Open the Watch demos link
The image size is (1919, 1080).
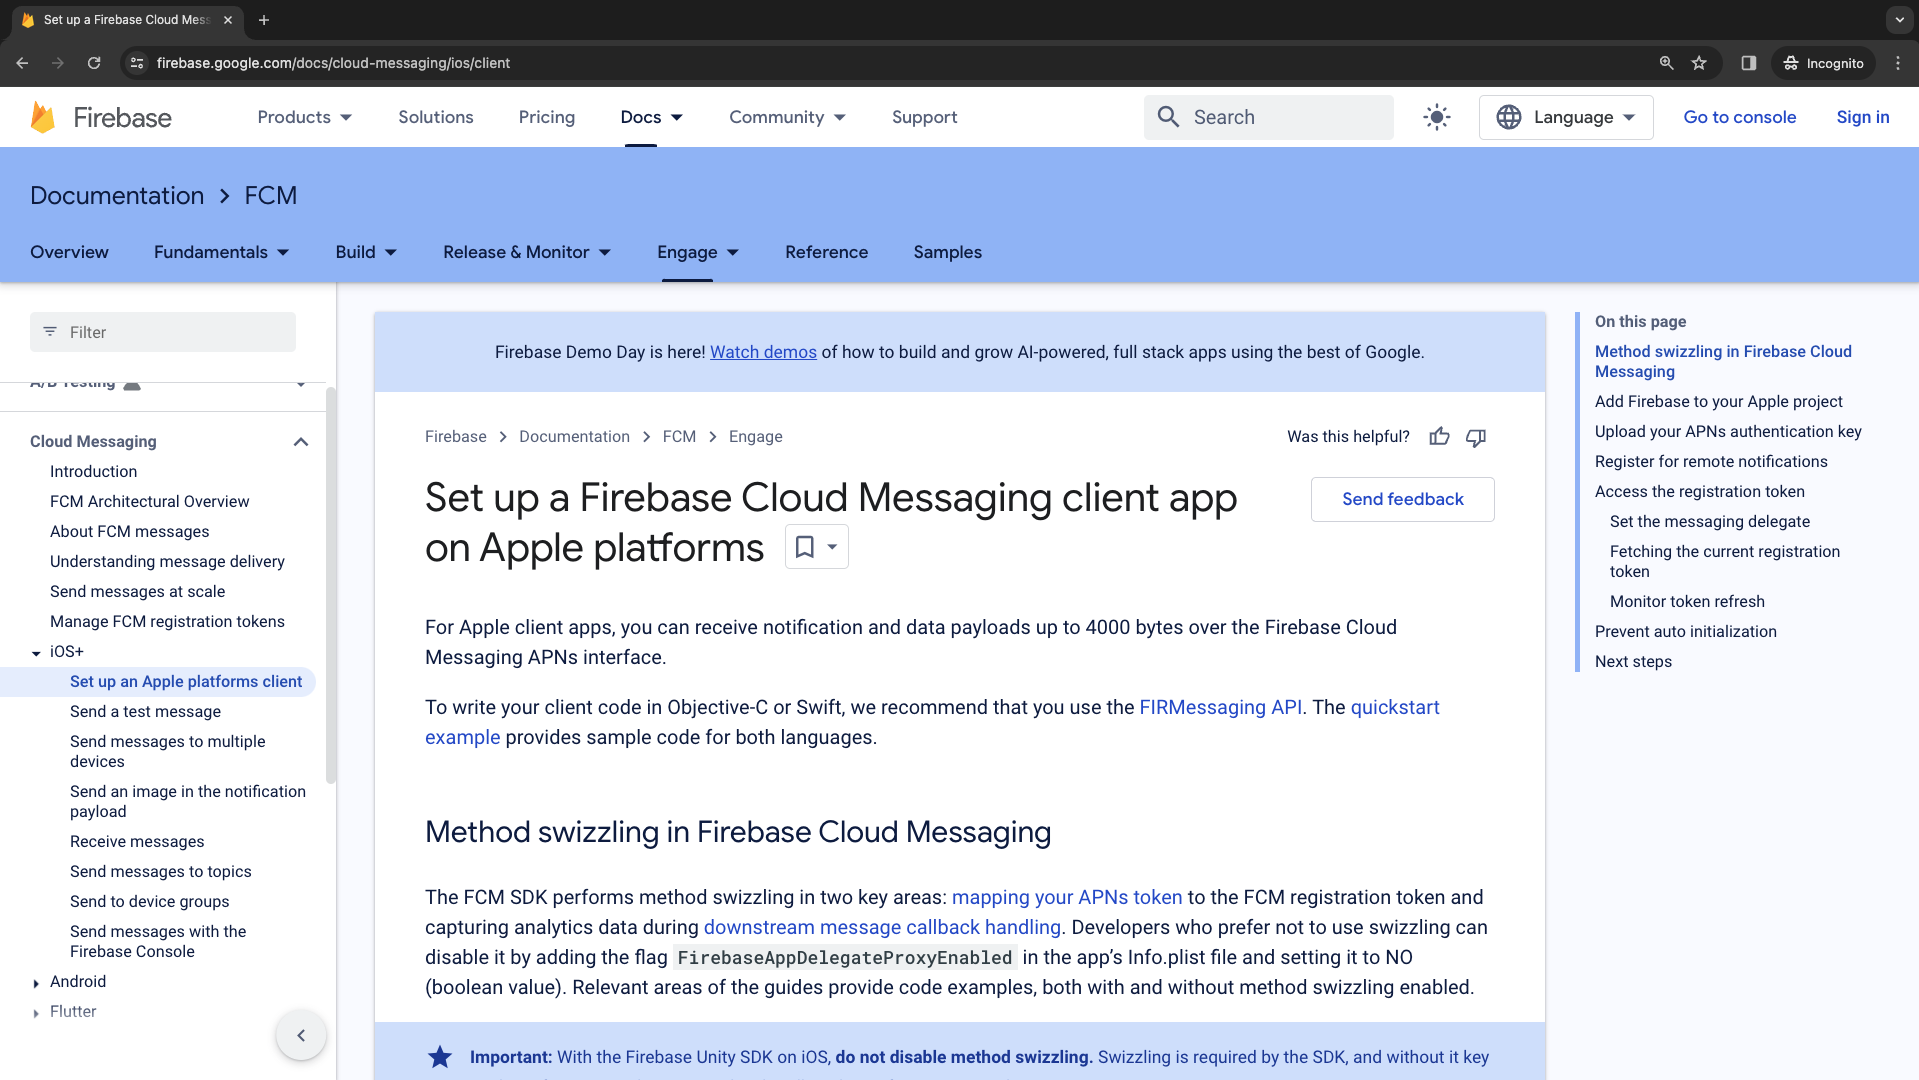coord(763,352)
